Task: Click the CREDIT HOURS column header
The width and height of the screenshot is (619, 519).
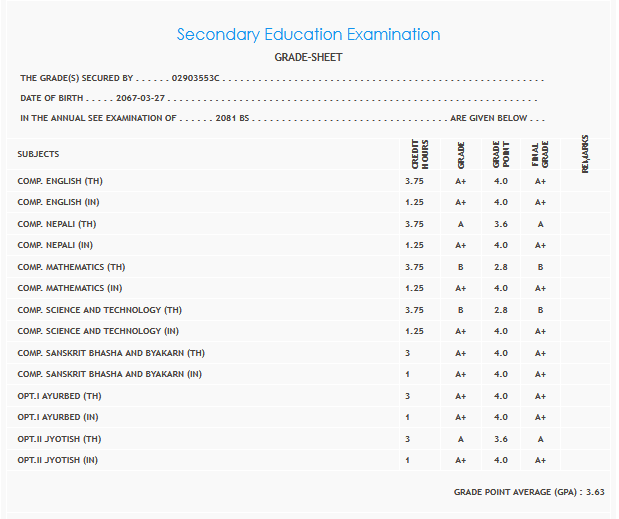Action: pos(419,156)
